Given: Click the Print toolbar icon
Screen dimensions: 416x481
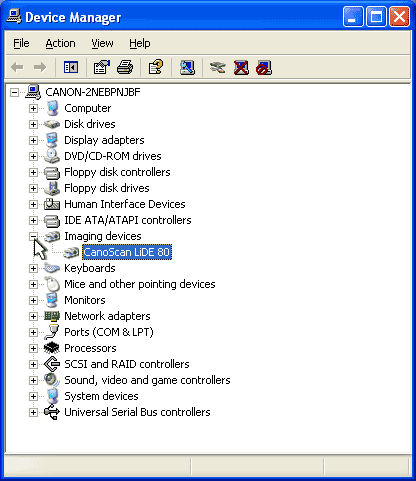Looking at the screenshot, I should (125, 68).
